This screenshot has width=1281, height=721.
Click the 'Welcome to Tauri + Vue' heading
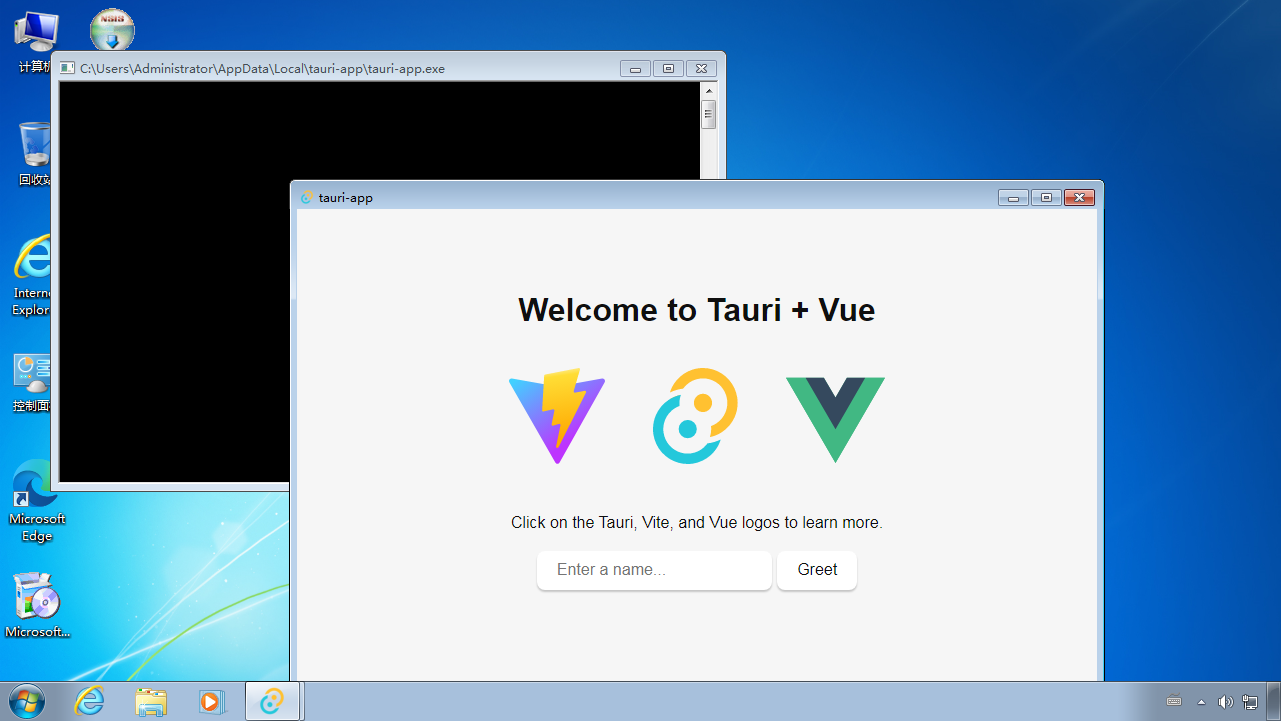[x=697, y=310]
